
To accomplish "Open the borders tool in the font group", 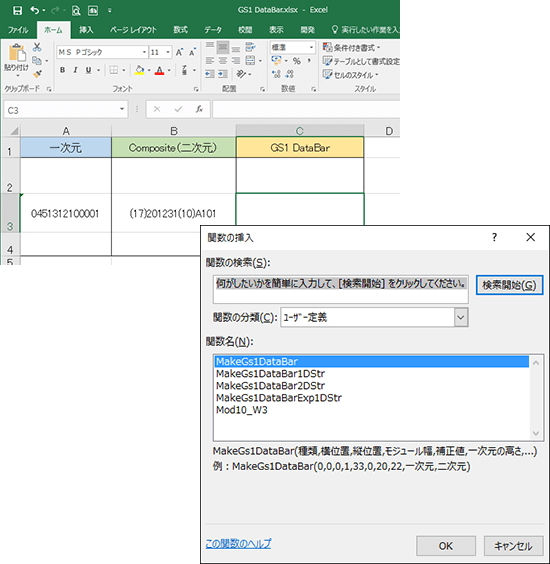I will pos(114,70).
